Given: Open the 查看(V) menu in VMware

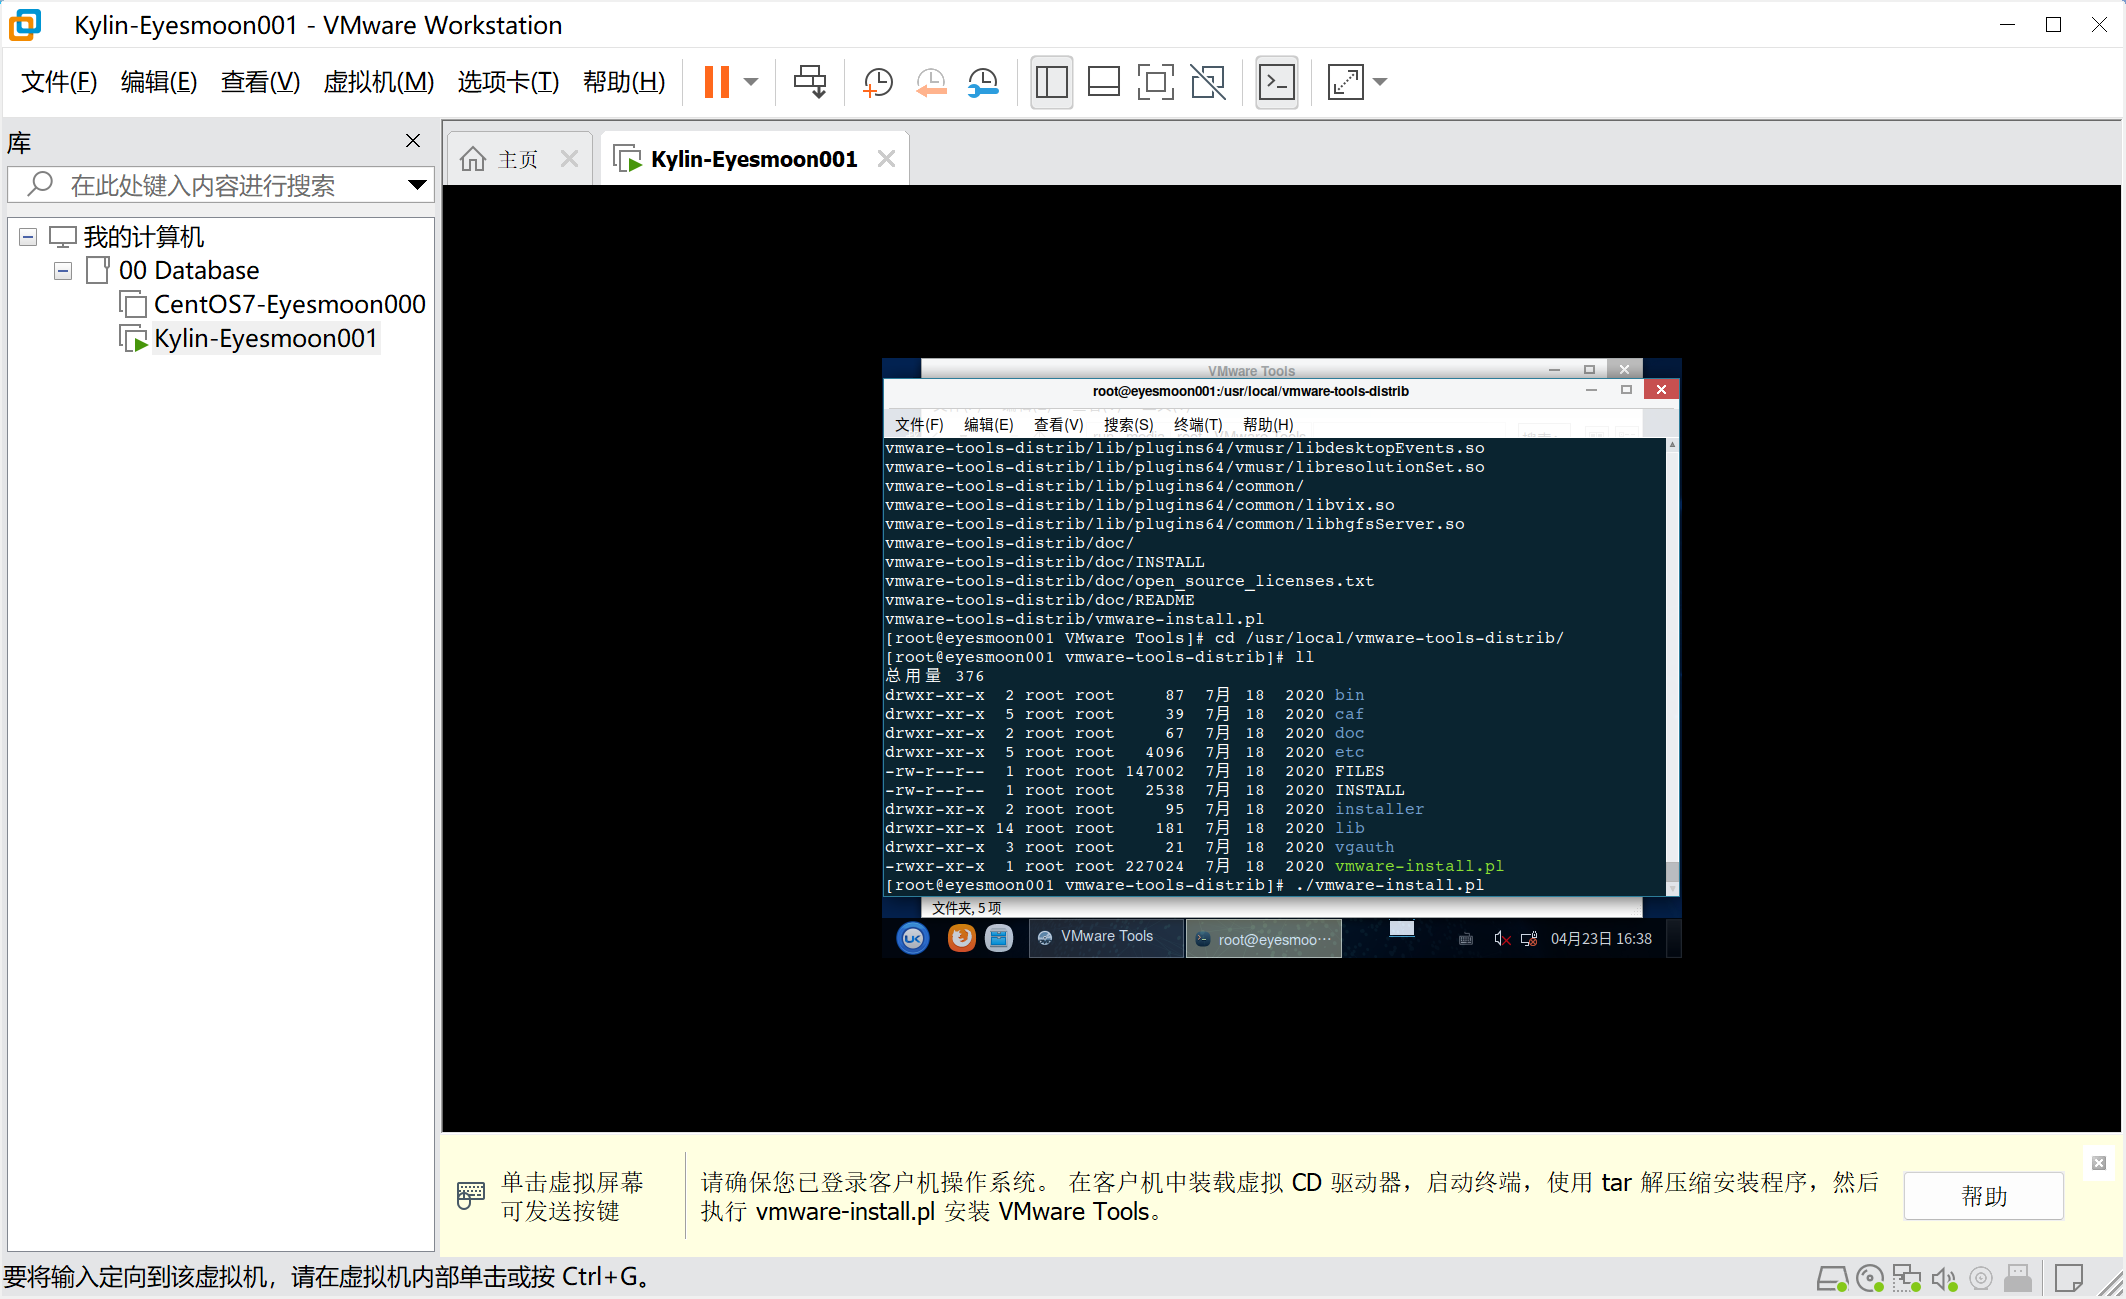Looking at the screenshot, I should (260, 82).
